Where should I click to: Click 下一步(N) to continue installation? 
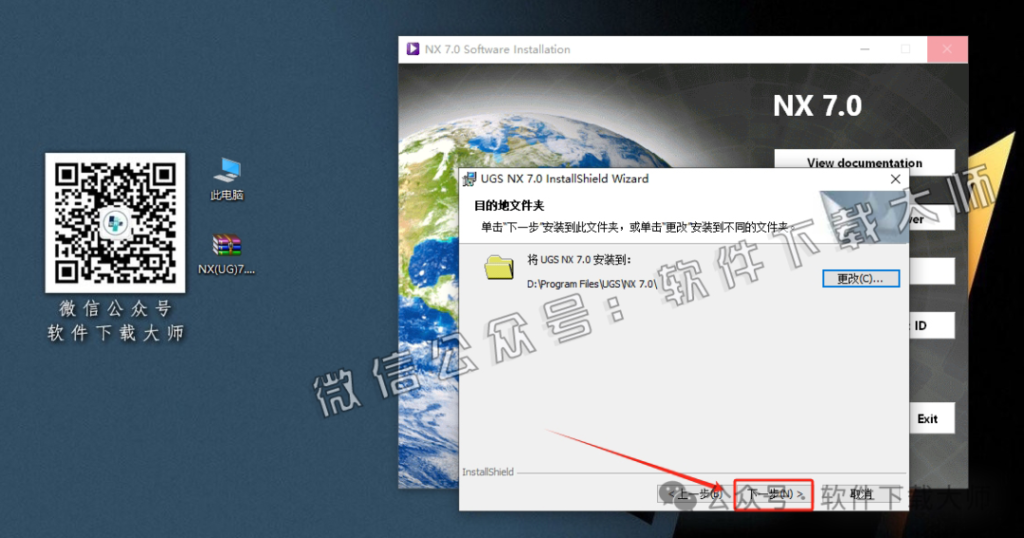pyautogui.click(x=774, y=494)
